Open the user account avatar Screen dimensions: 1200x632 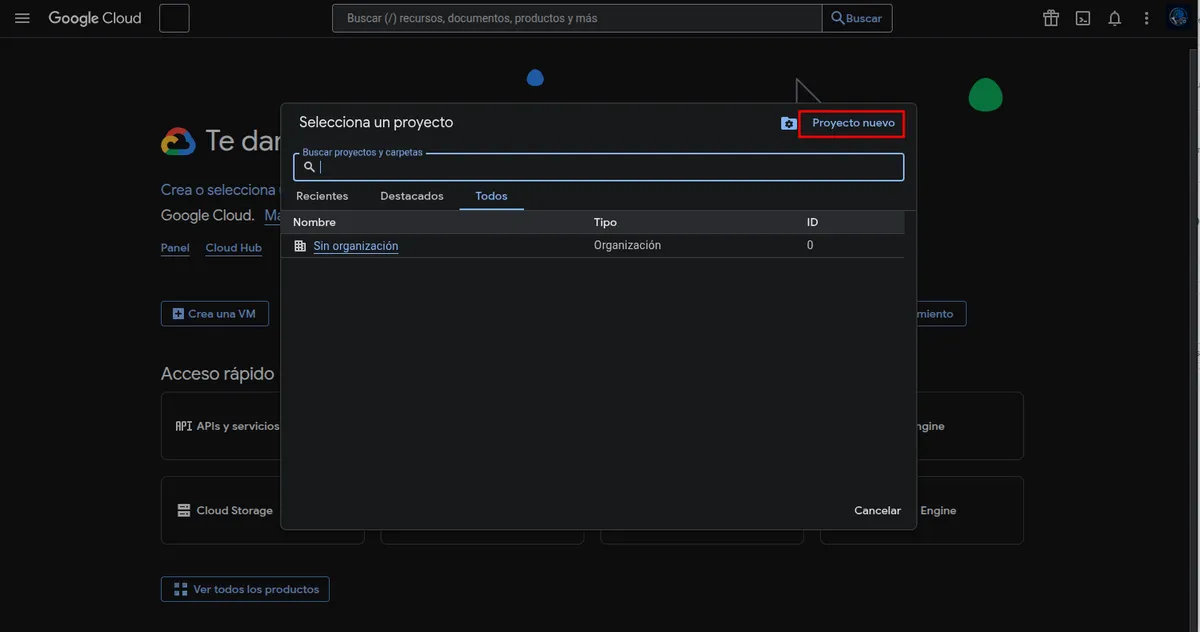(1178, 18)
